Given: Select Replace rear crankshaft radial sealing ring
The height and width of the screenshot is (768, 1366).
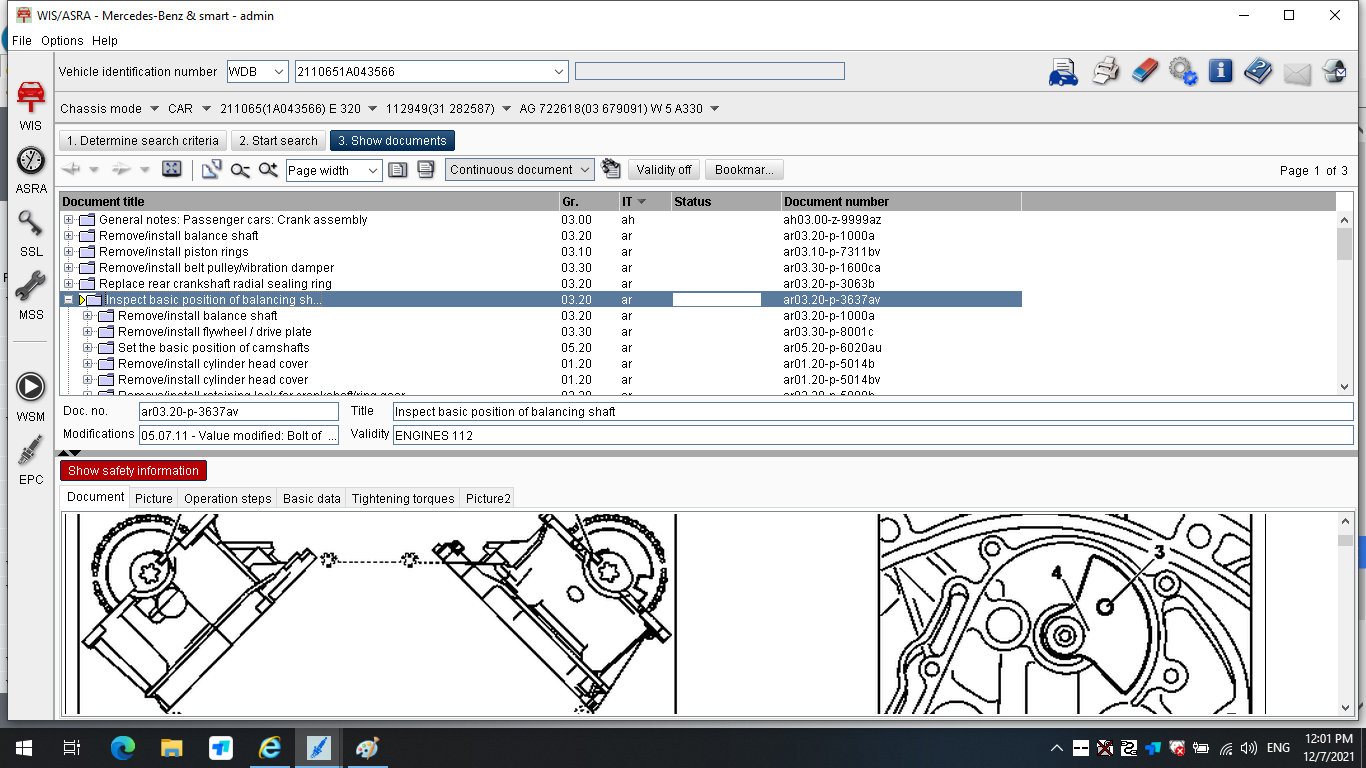Looking at the screenshot, I should click(x=215, y=284).
